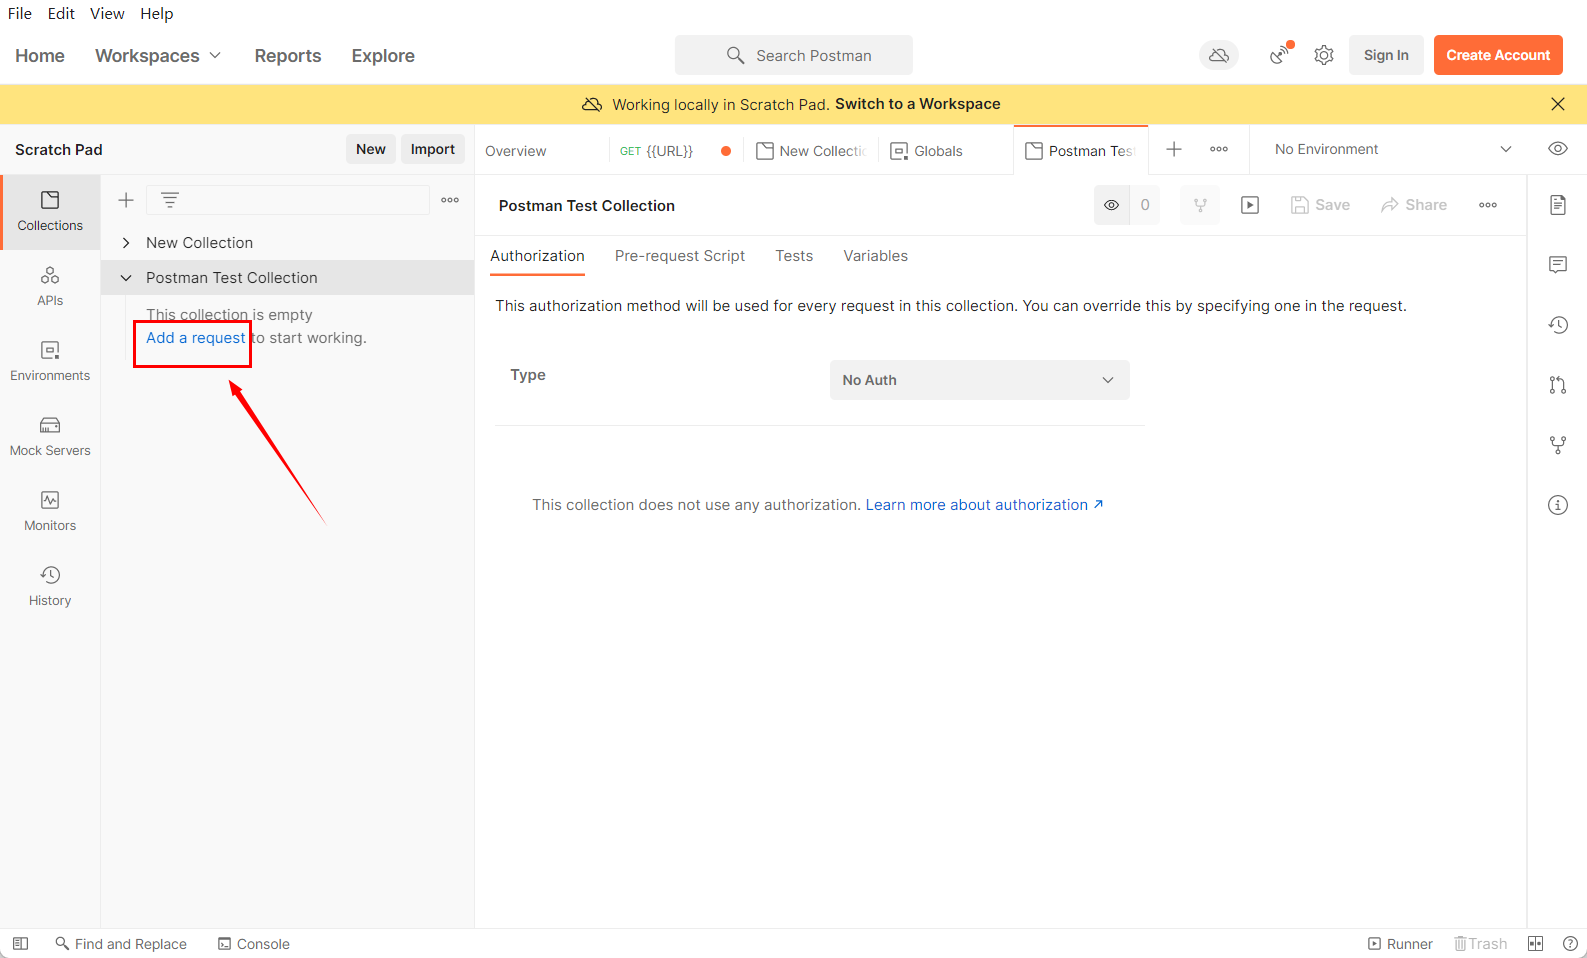This screenshot has width=1587, height=958.
Task: Switch to the Tests tab
Action: [x=794, y=256]
